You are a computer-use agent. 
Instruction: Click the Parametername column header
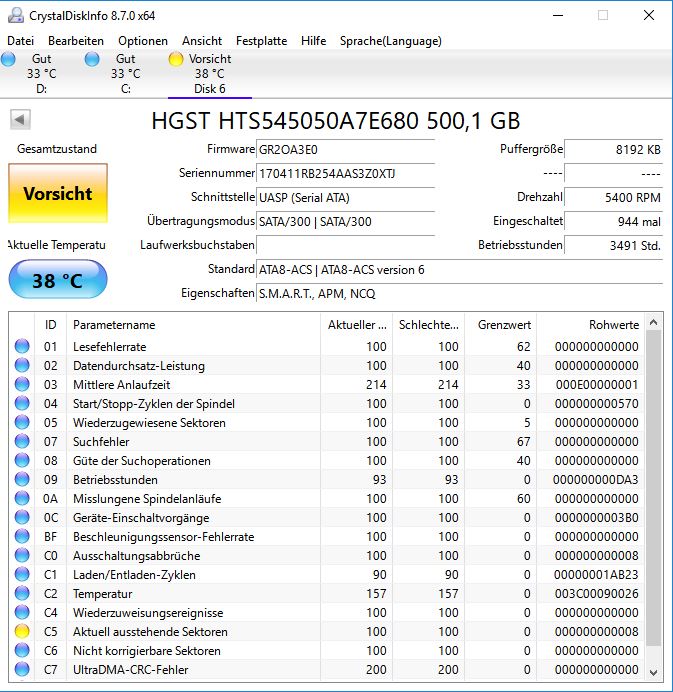coord(193,325)
